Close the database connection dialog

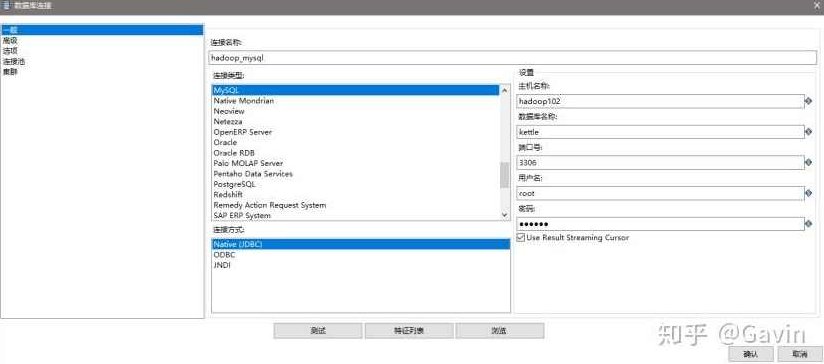click(x=816, y=4)
